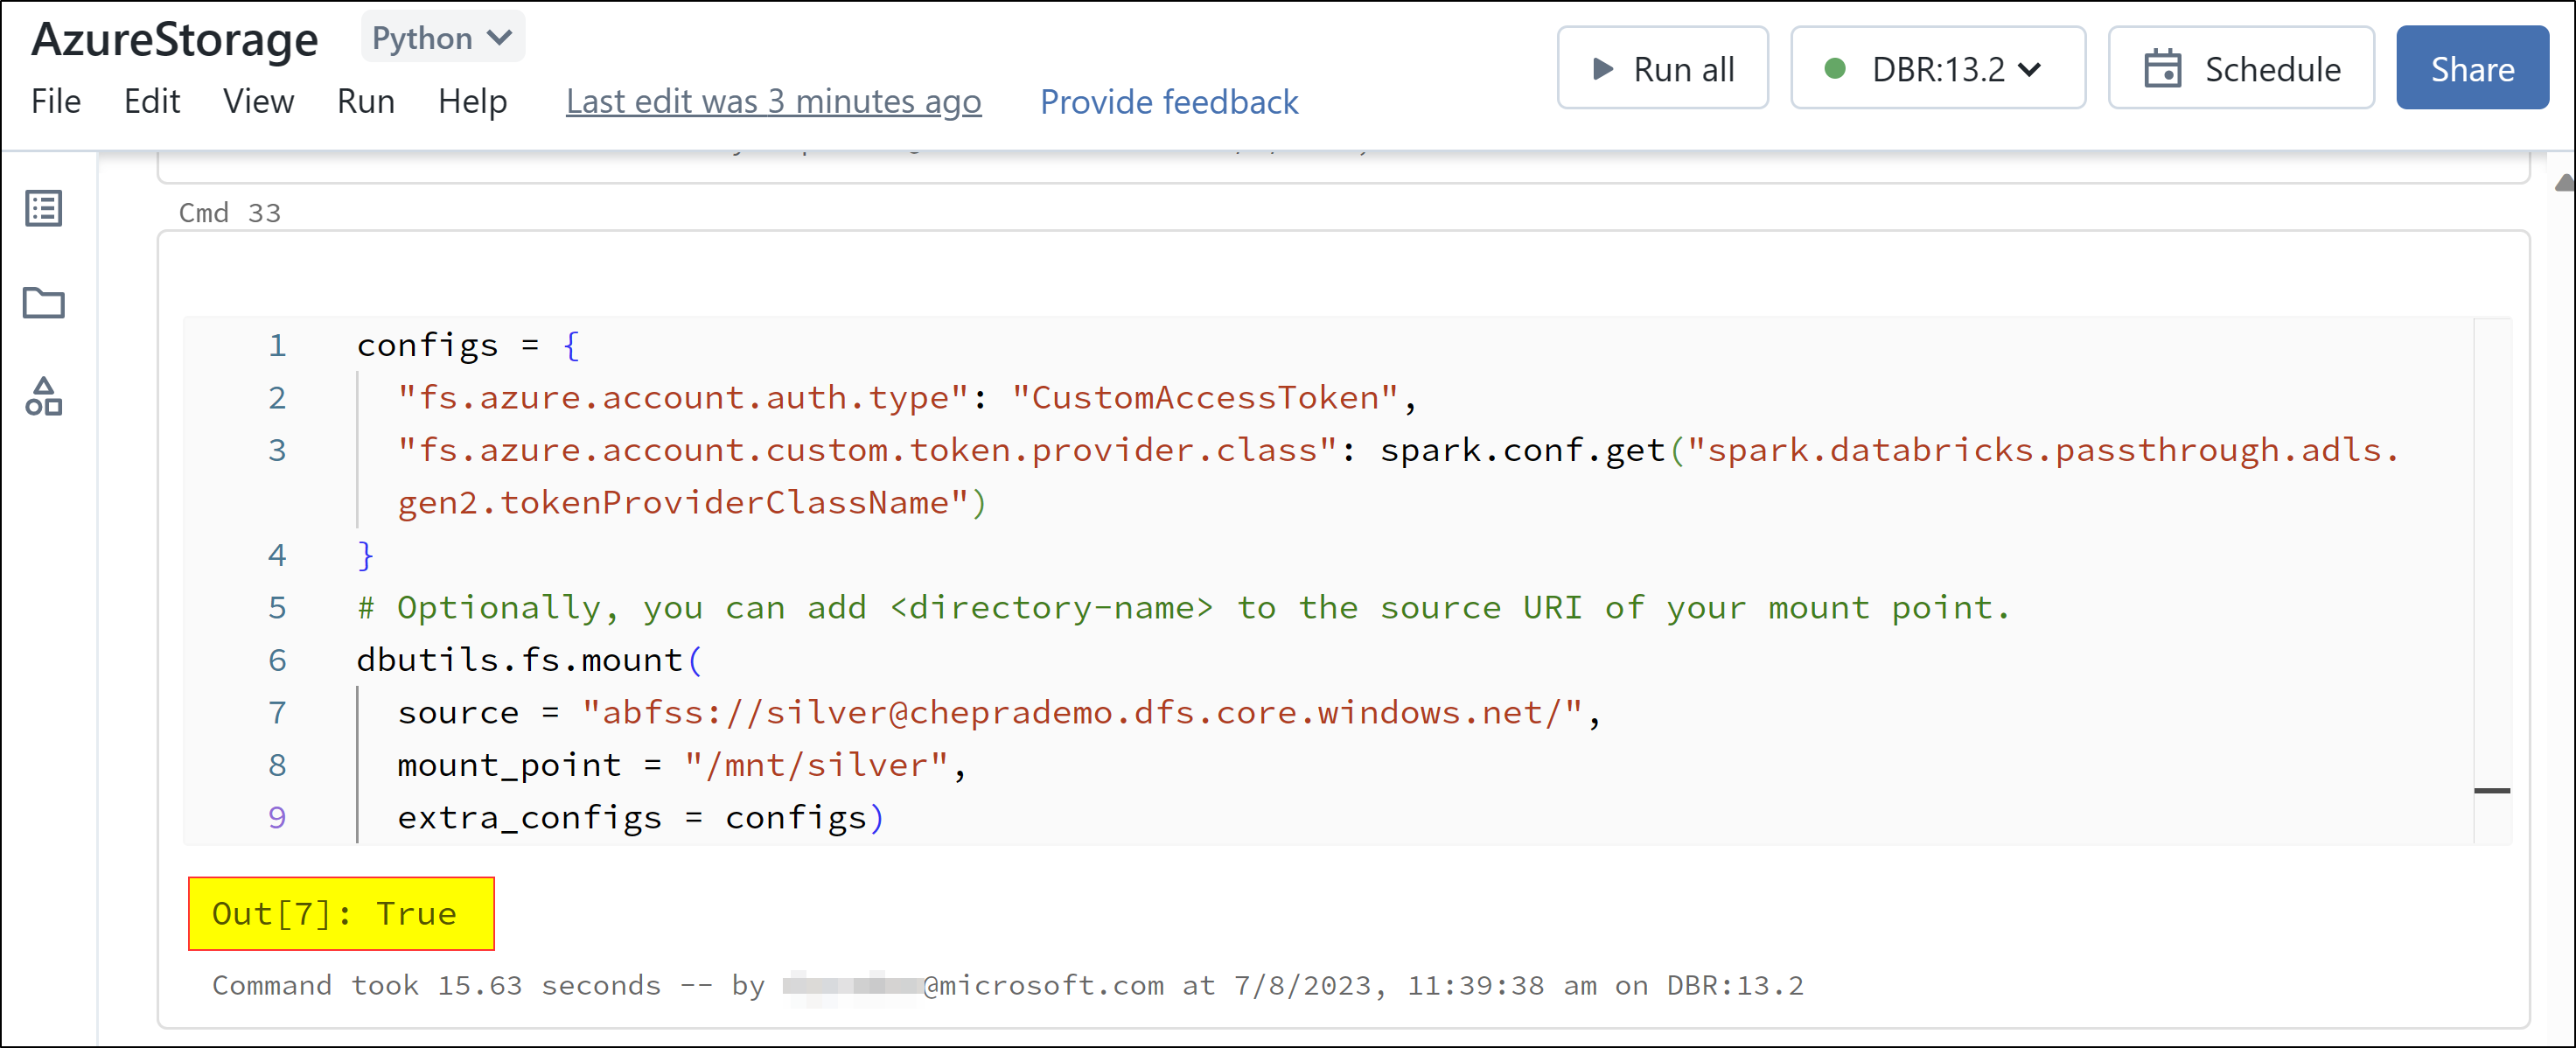Open the Run menu dropdown options
Screen dimensions: 2576x1048
point(365,101)
